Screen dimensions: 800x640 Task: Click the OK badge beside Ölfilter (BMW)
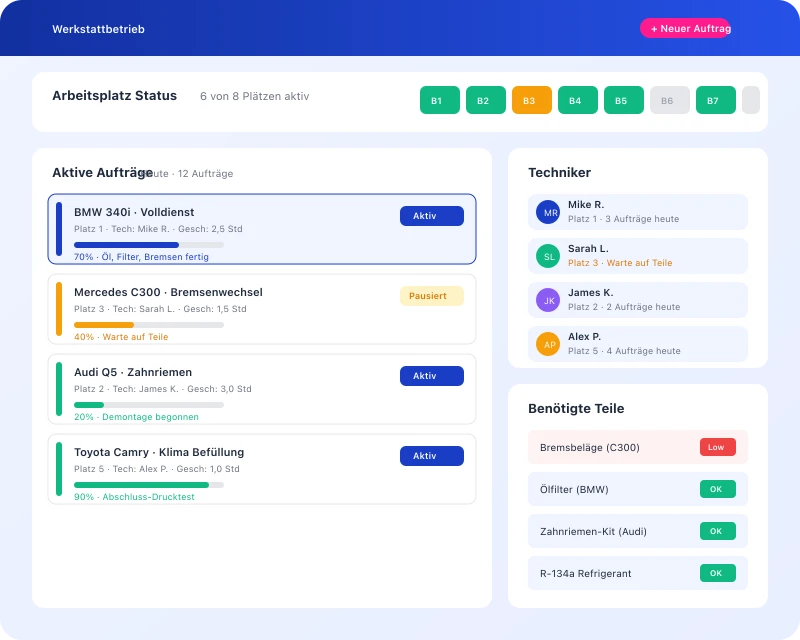715,489
